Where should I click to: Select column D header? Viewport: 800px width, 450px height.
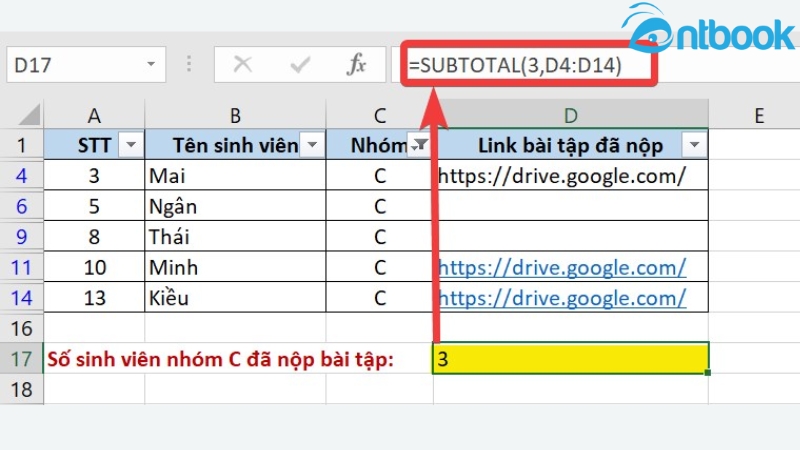(x=571, y=115)
